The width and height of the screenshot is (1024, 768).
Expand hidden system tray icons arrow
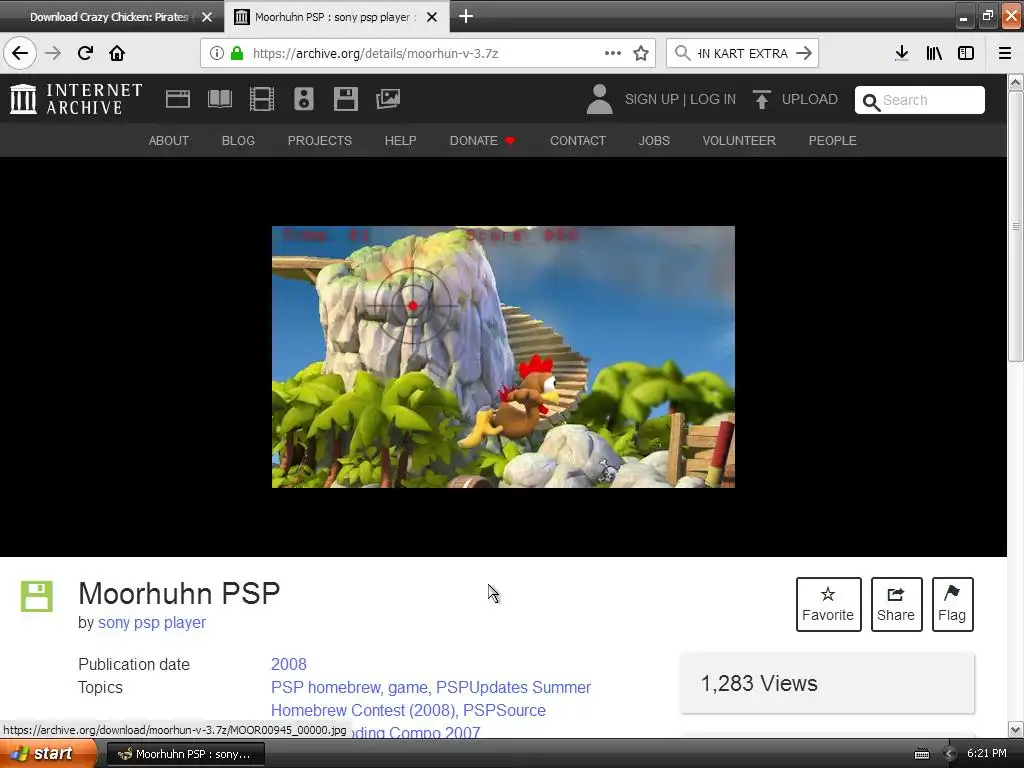tap(950, 754)
